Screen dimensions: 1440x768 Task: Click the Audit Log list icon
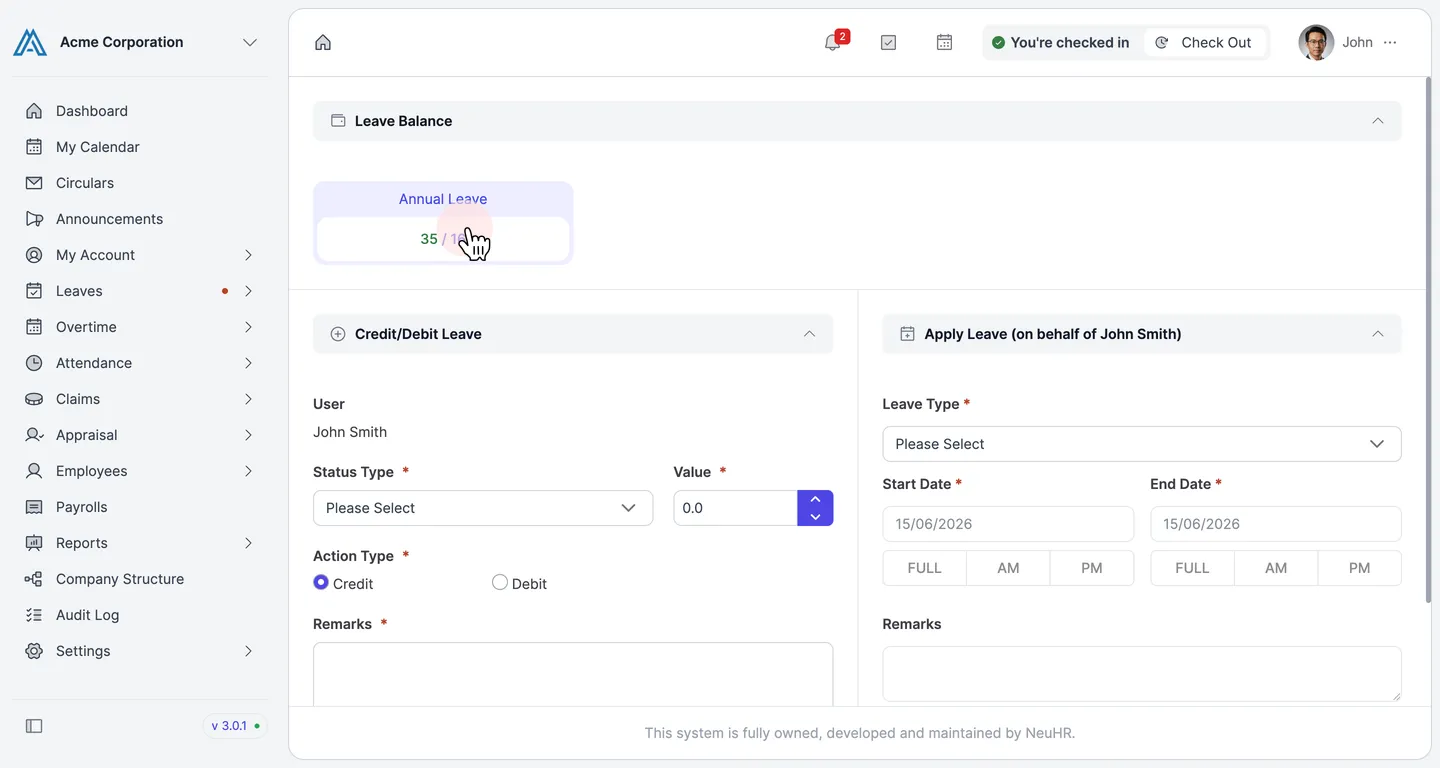tap(34, 615)
